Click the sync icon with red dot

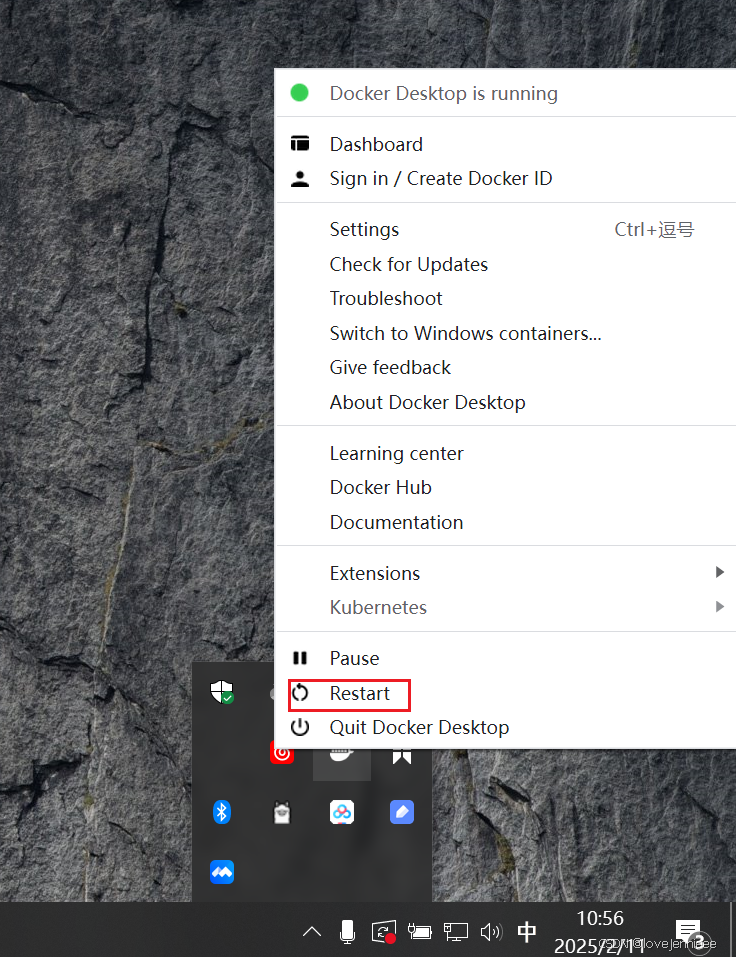tap(384, 932)
